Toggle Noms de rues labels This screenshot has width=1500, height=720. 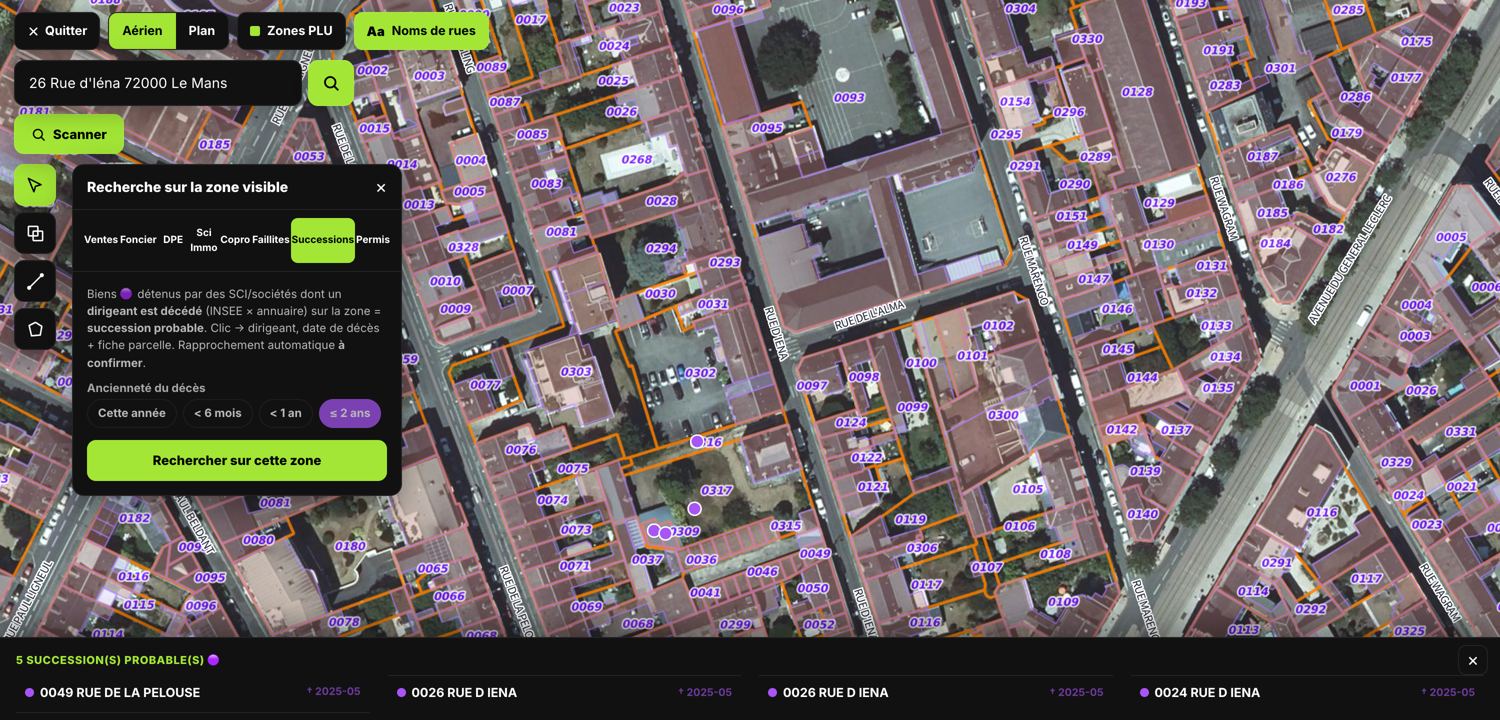[421, 31]
